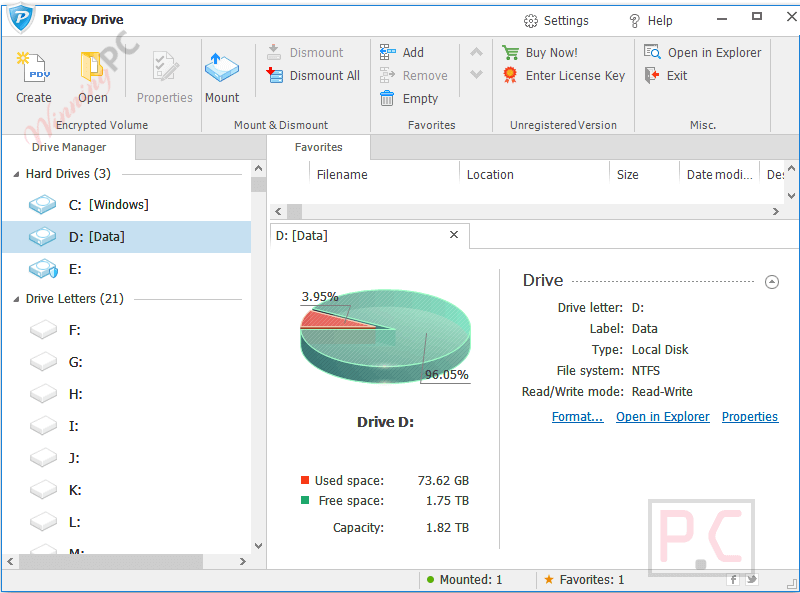
Task: Select the E: mounted drive
Action: click(x=127, y=269)
